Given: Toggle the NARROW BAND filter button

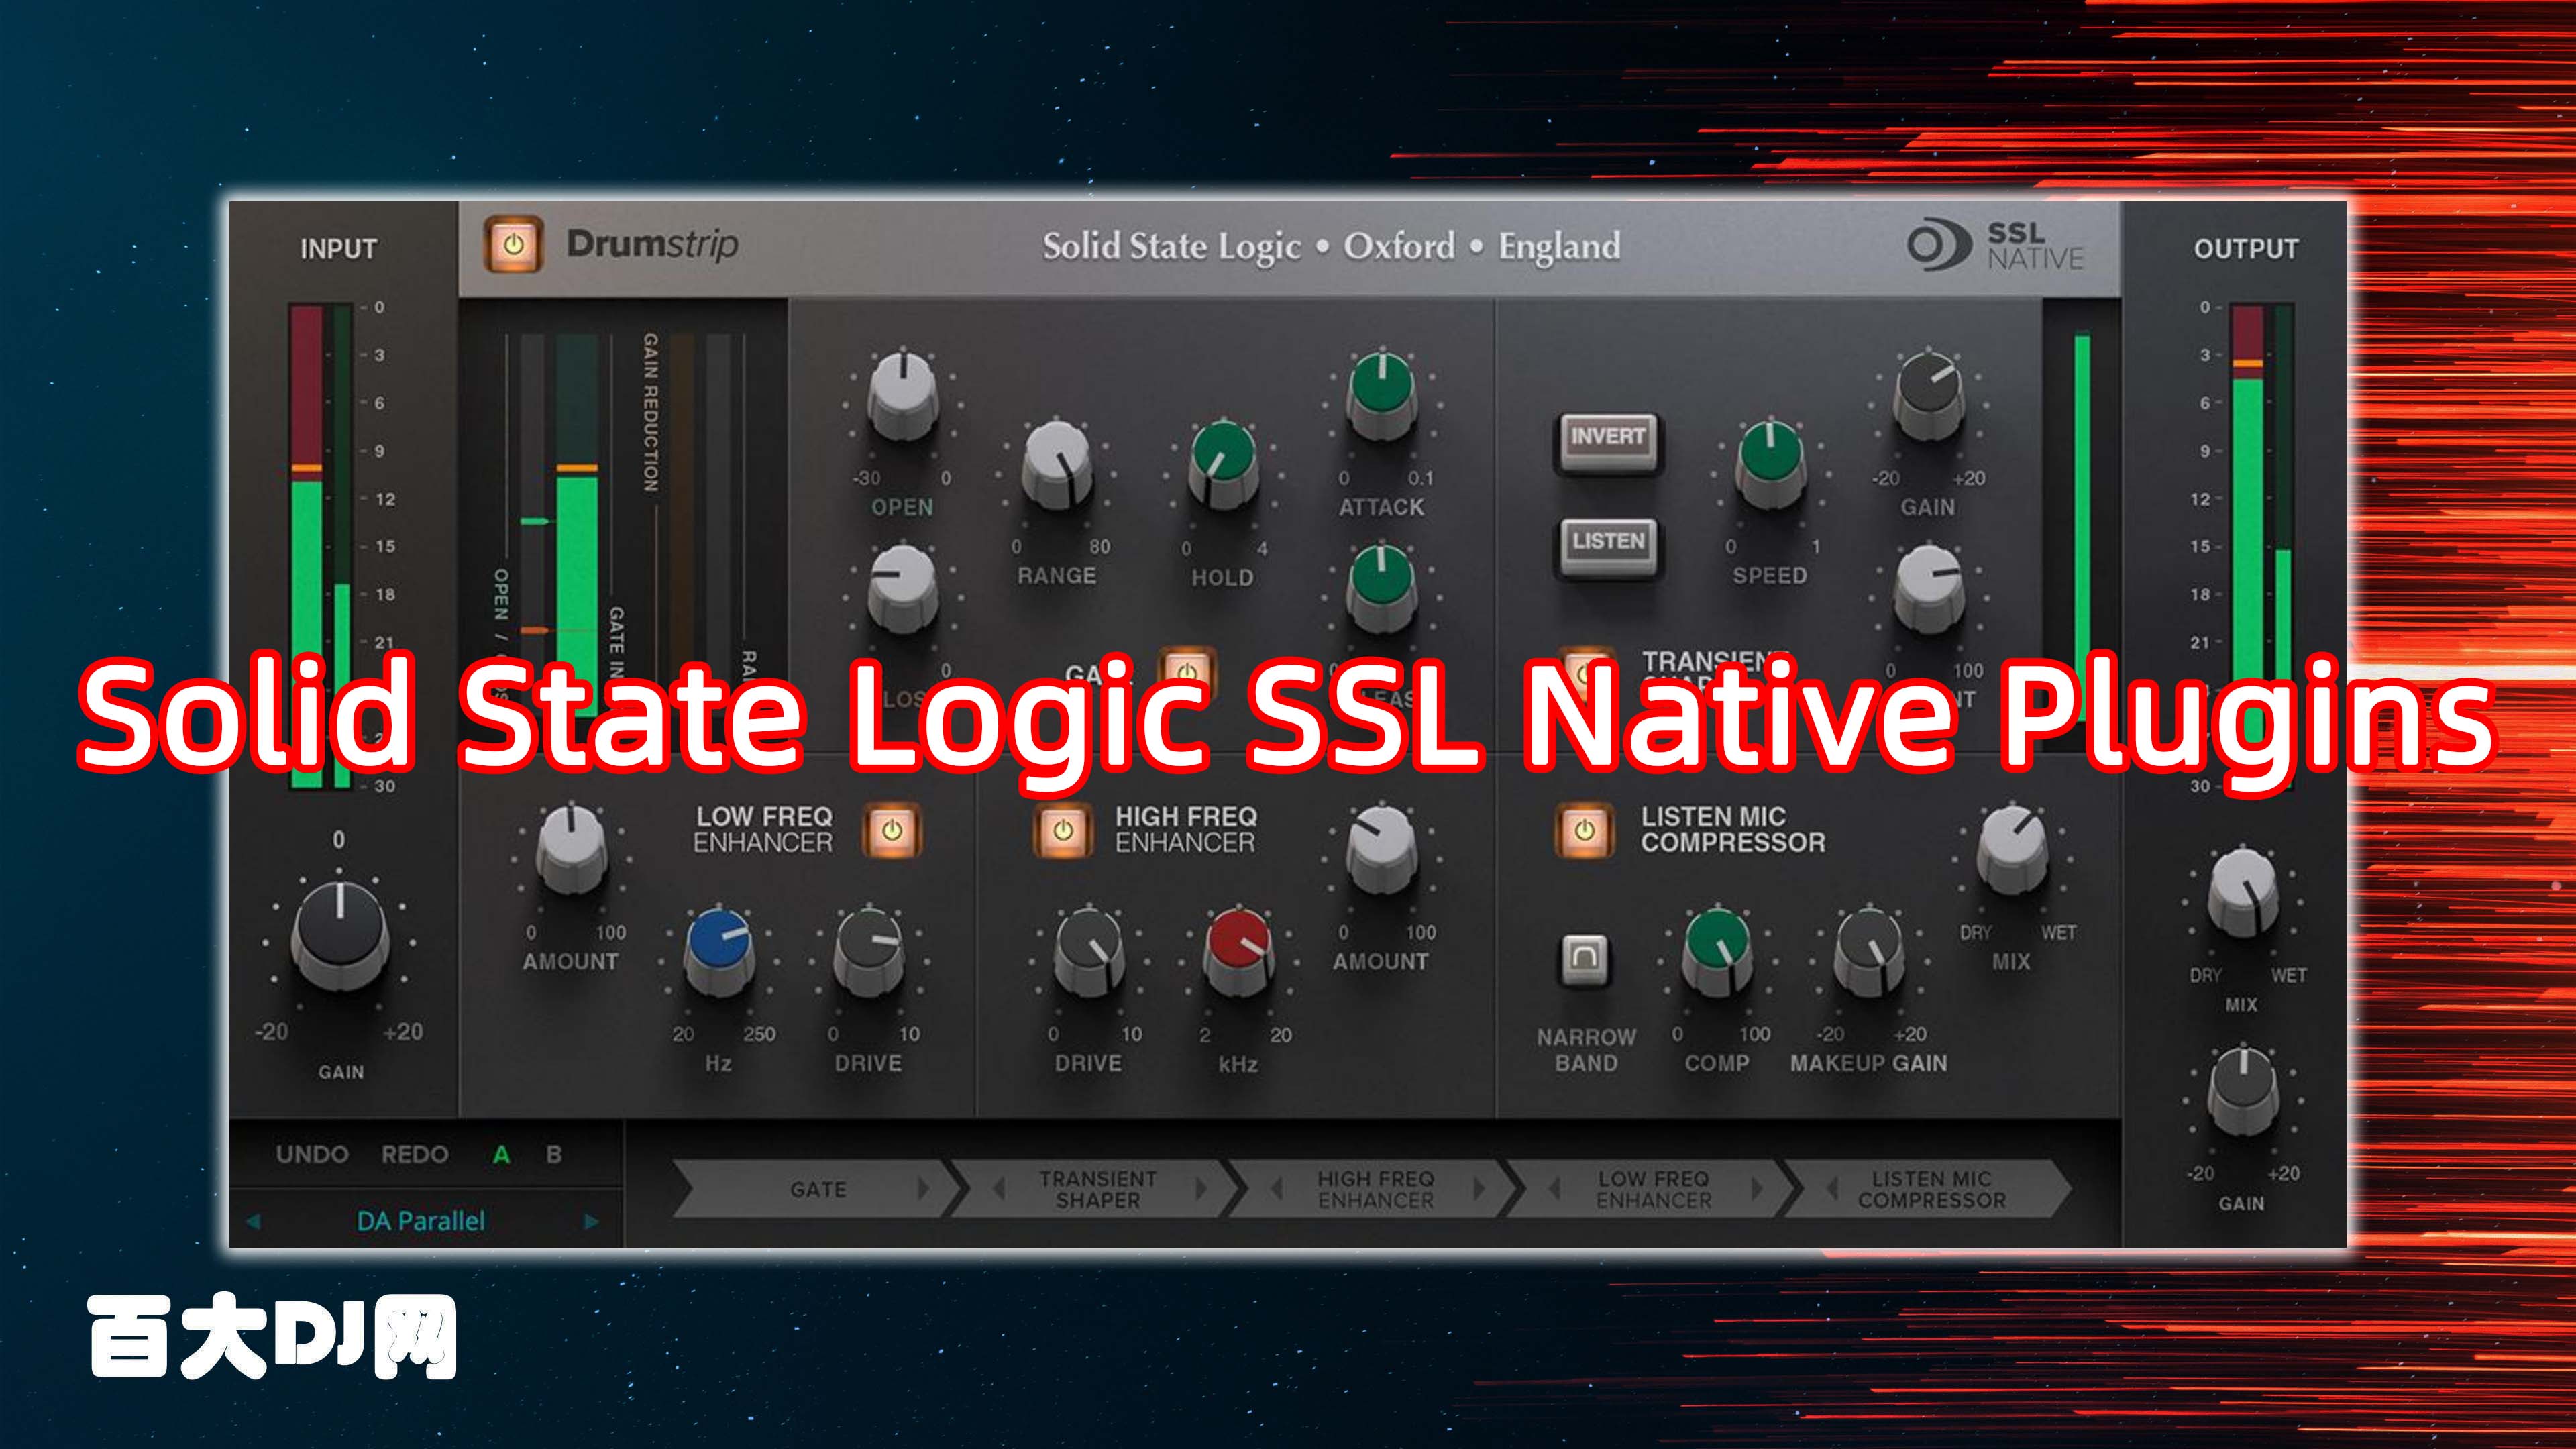Looking at the screenshot, I should (x=1586, y=960).
